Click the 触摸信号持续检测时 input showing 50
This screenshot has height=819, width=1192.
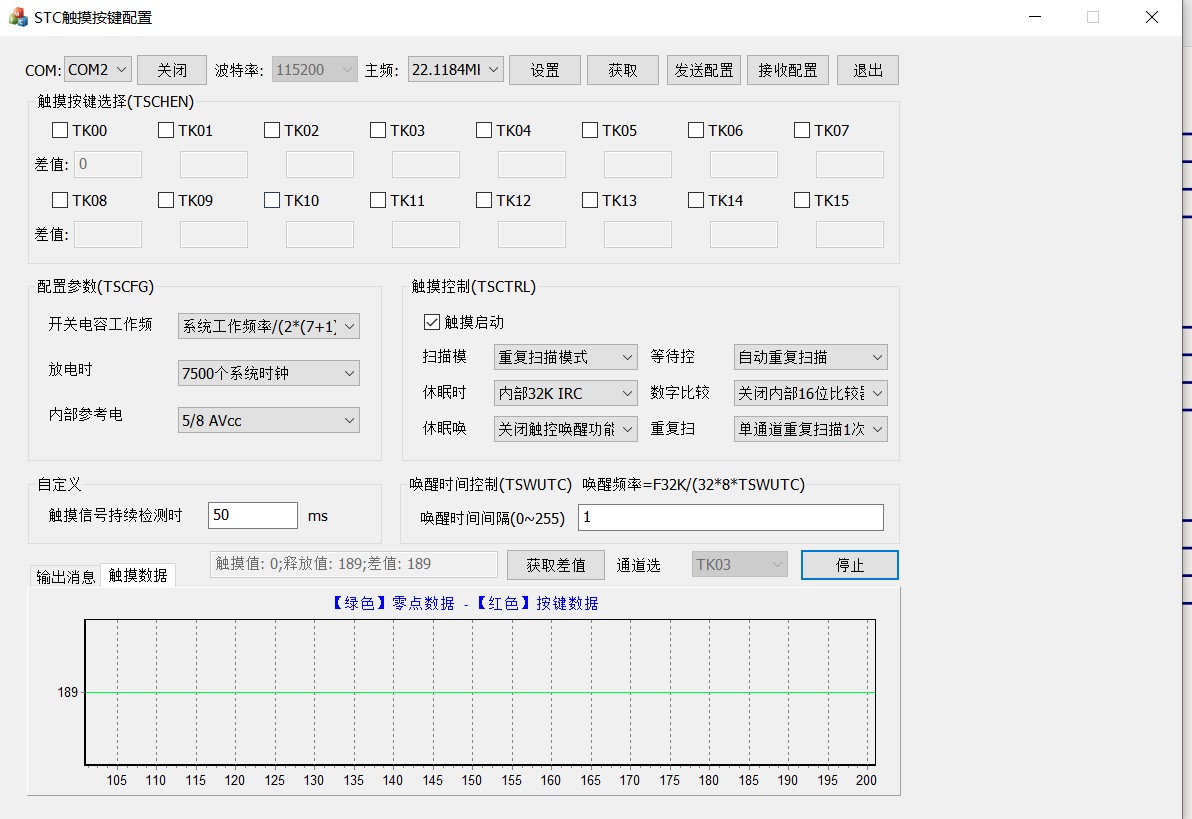tap(252, 514)
